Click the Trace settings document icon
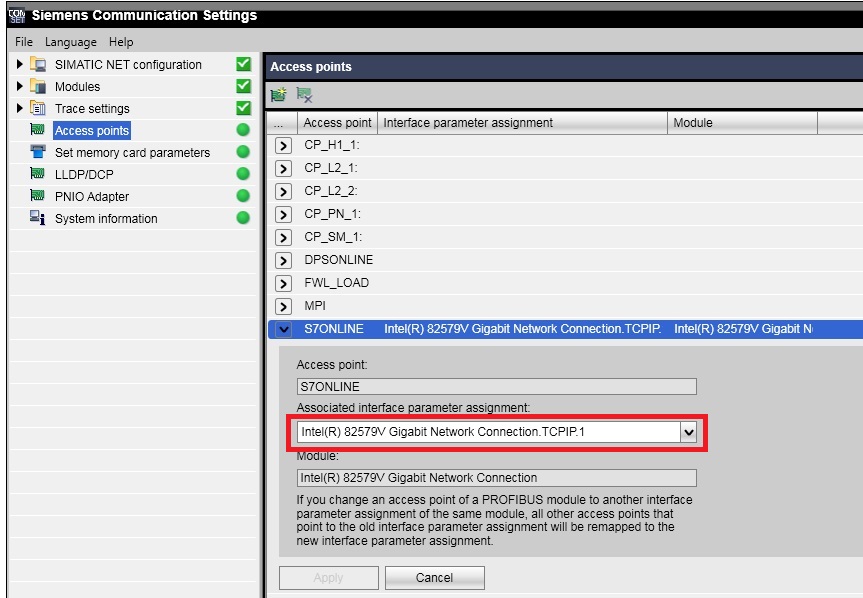This screenshot has height=598, width=863. pyautogui.click(x=38, y=108)
